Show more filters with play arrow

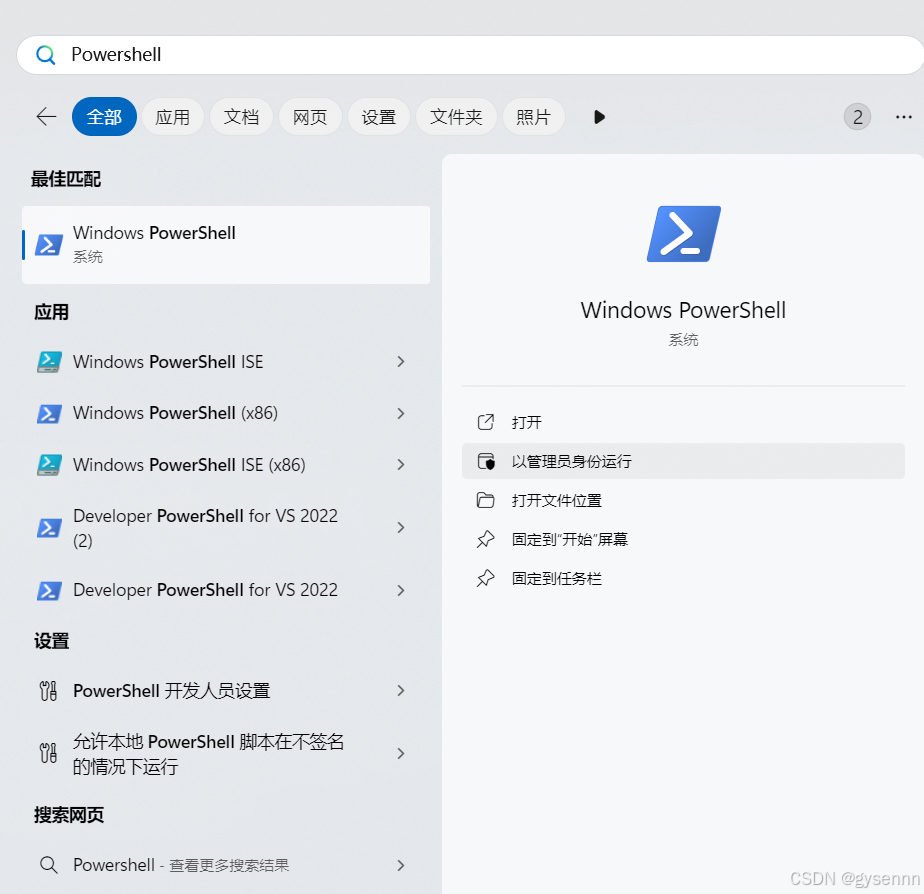599,117
